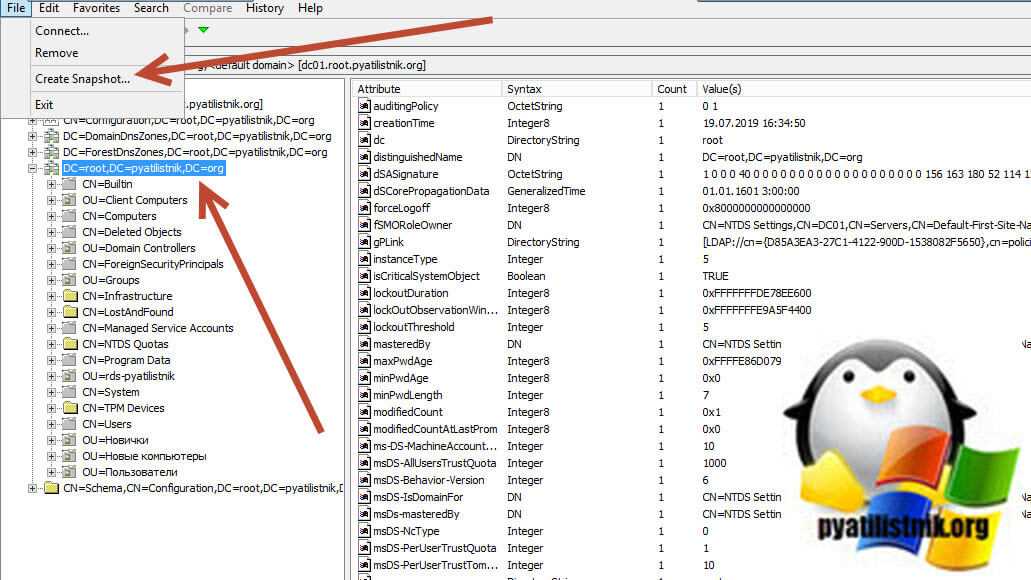Click the msDS-NcType attribute icon
Viewport: 1031px width, 580px height.
364,531
